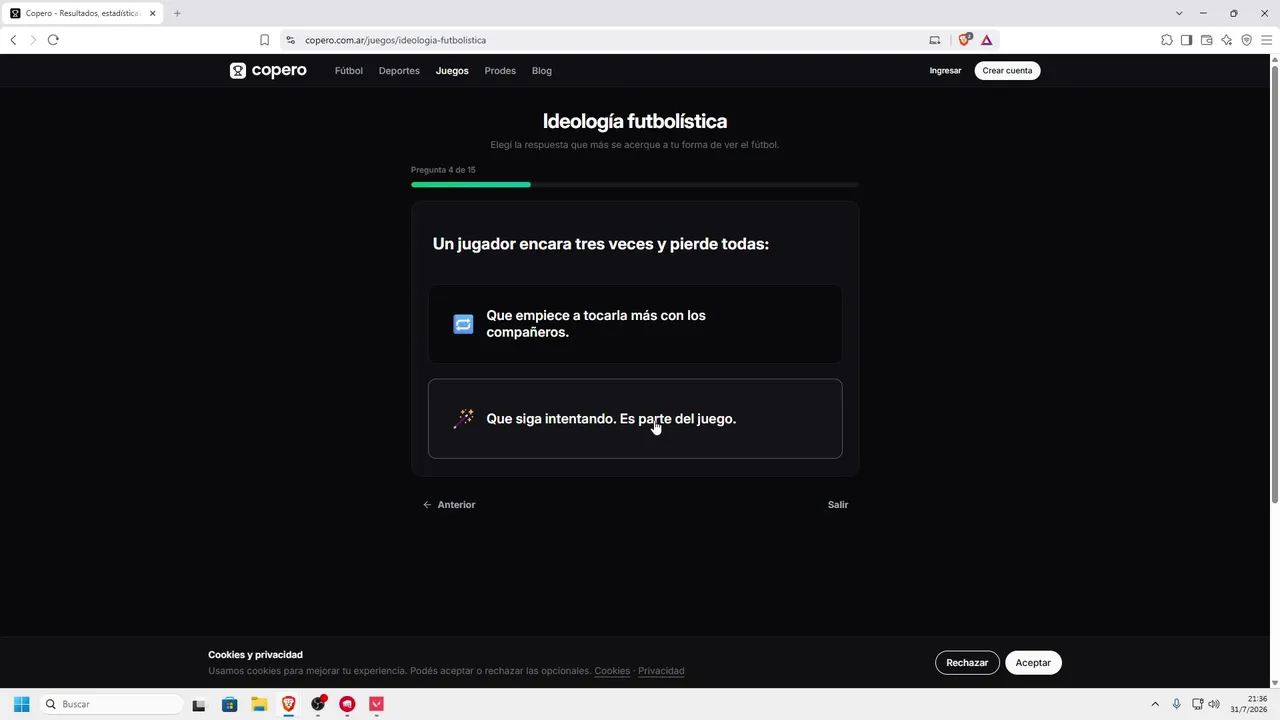
Task: Open network settings tray icon
Action: [x=1197, y=704]
